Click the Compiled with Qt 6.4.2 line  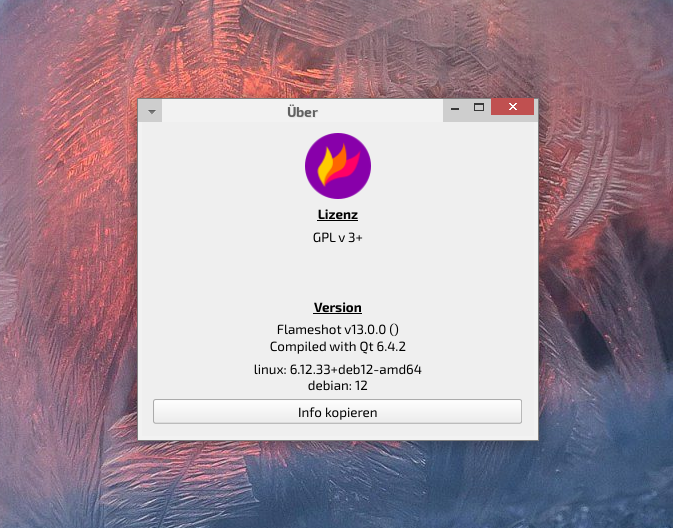tap(338, 346)
